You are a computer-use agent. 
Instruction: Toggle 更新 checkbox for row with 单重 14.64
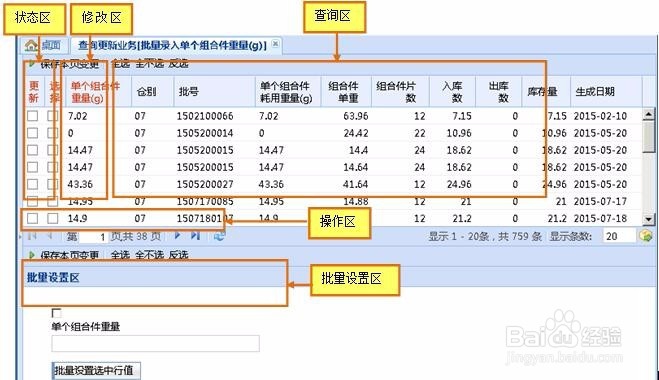click(x=32, y=167)
